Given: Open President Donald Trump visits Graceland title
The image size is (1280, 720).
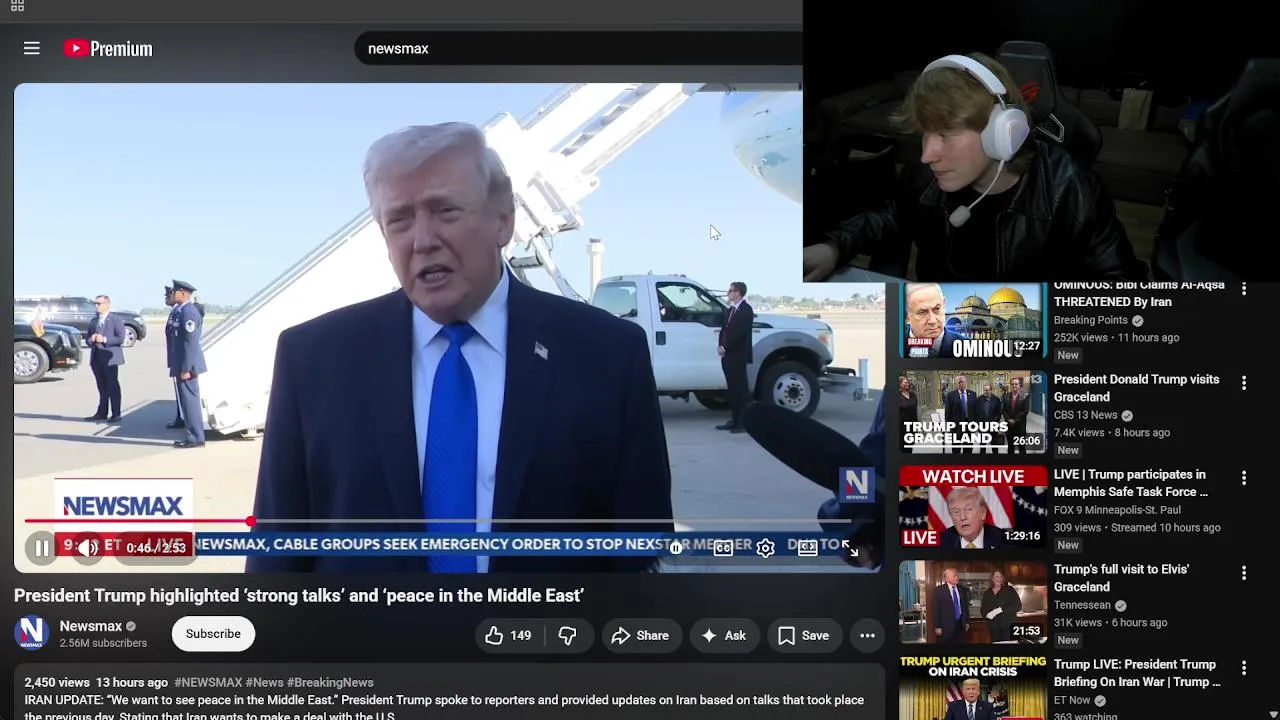Looking at the screenshot, I should pyautogui.click(x=1136, y=388).
